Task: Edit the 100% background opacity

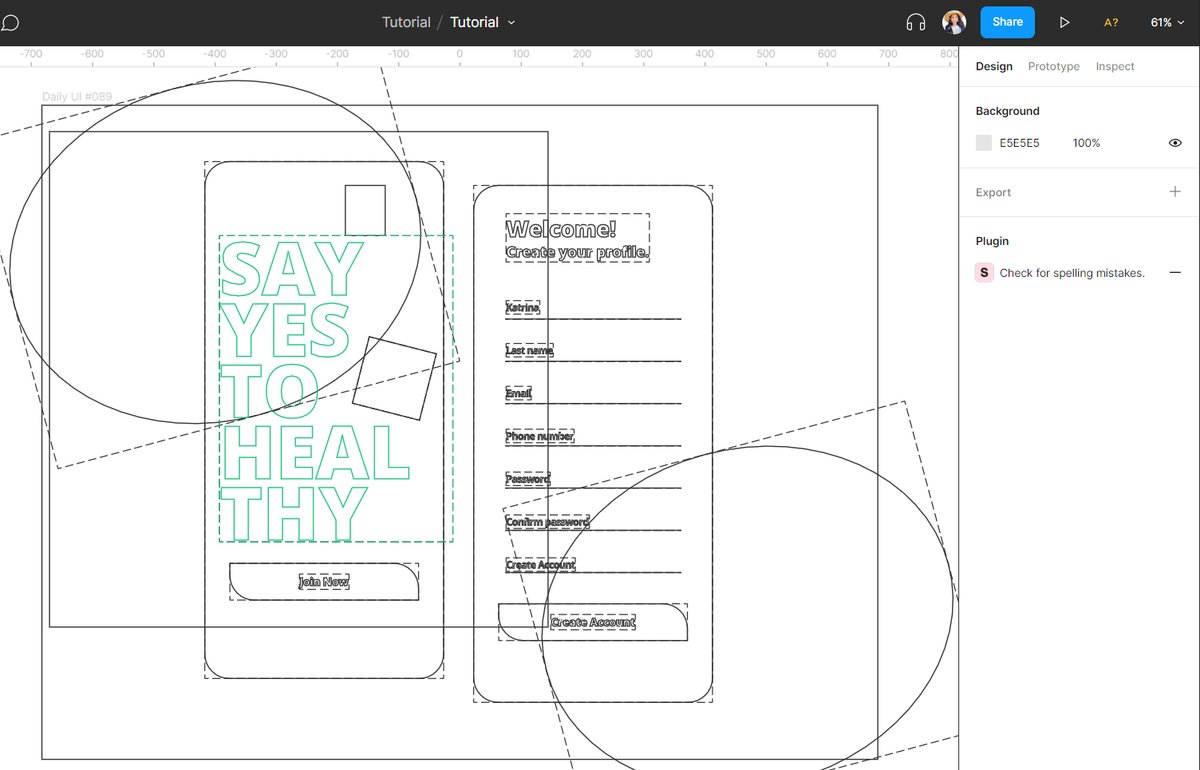Action: pyautogui.click(x=1086, y=143)
